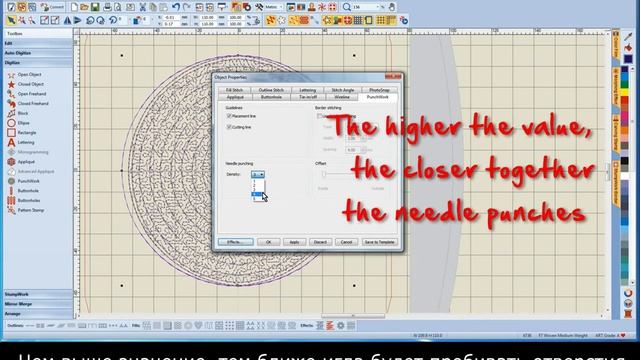Enable the Border stitching checkbox
This screenshot has width=640, height=360.
(320, 116)
